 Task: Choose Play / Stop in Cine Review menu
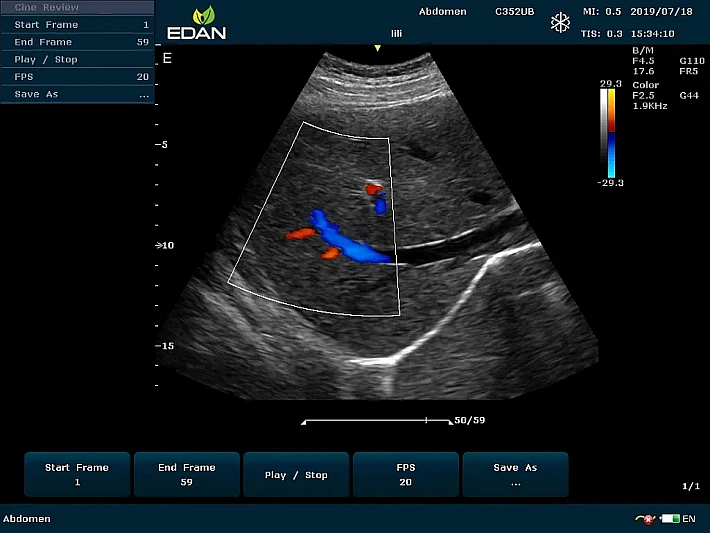point(77,59)
